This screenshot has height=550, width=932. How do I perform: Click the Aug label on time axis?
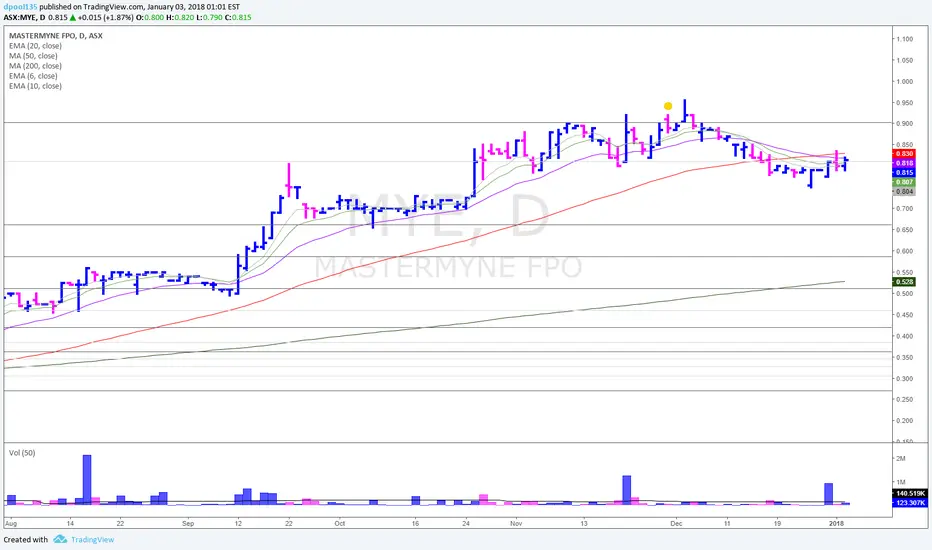(x=11, y=524)
